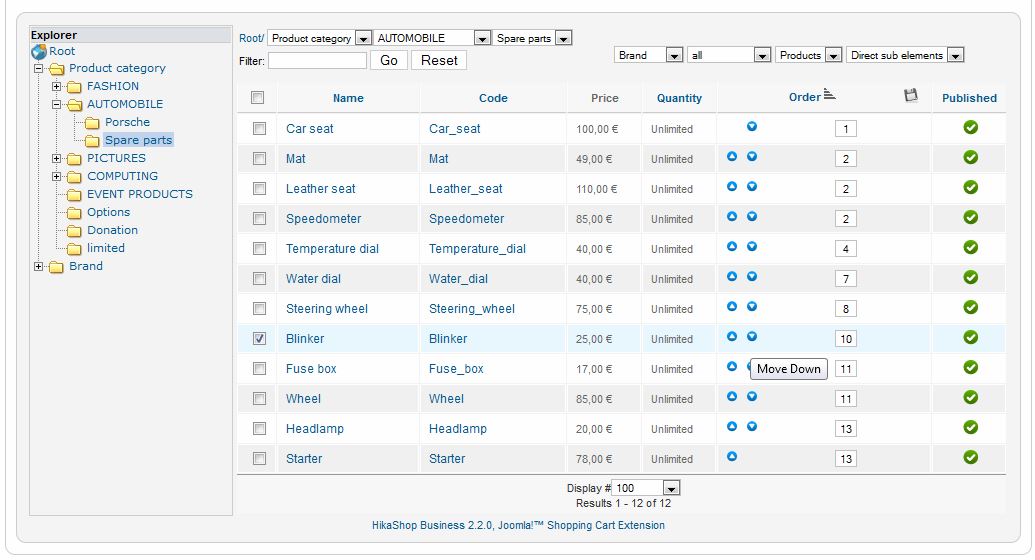Sort the table by Quantity column
Image resolution: width=1035 pixels, height=560 pixels.
[x=679, y=98]
